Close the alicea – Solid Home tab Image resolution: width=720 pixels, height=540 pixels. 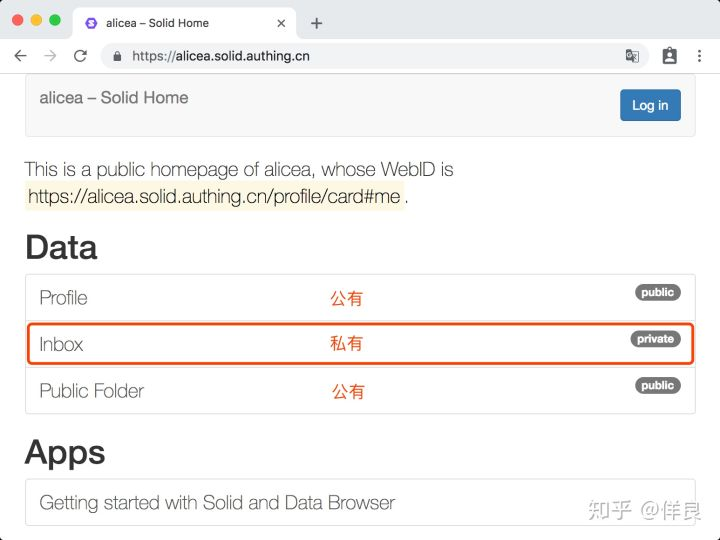click(x=281, y=23)
